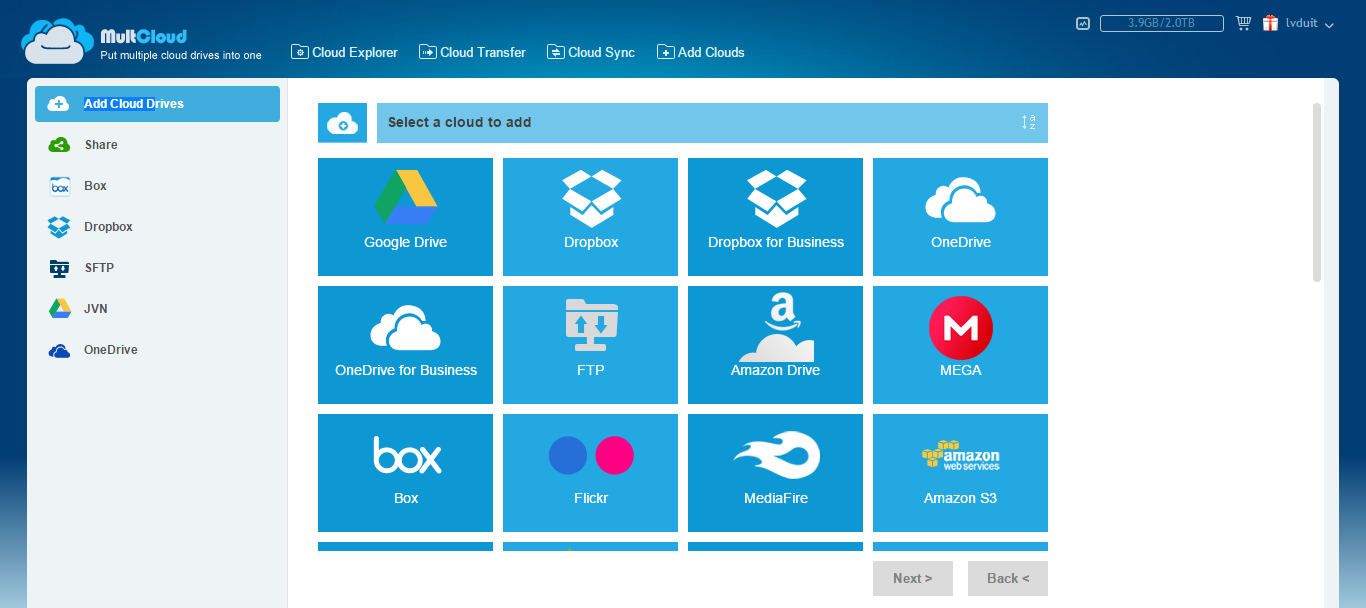Select the Google Drive cloud tile

(x=405, y=217)
